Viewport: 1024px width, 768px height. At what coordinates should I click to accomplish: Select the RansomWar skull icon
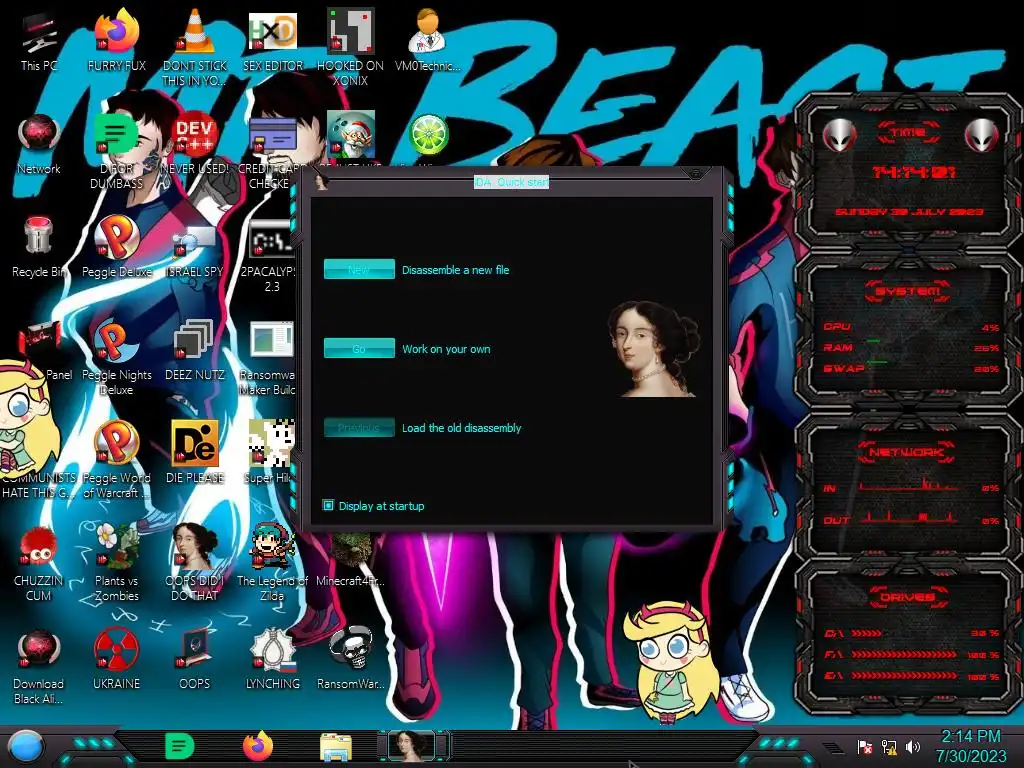[350, 660]
